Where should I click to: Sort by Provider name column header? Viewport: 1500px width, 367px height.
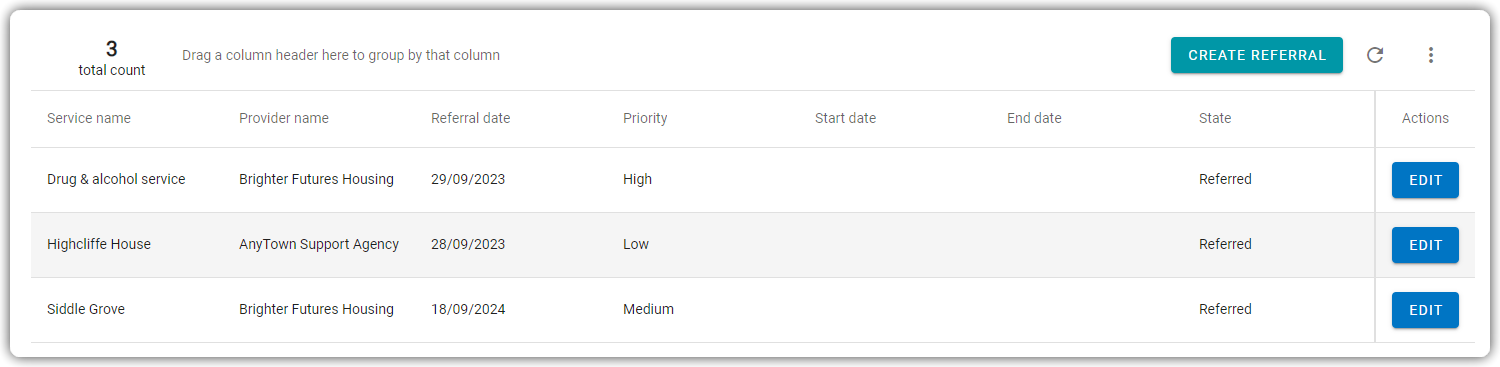(284, 118)
